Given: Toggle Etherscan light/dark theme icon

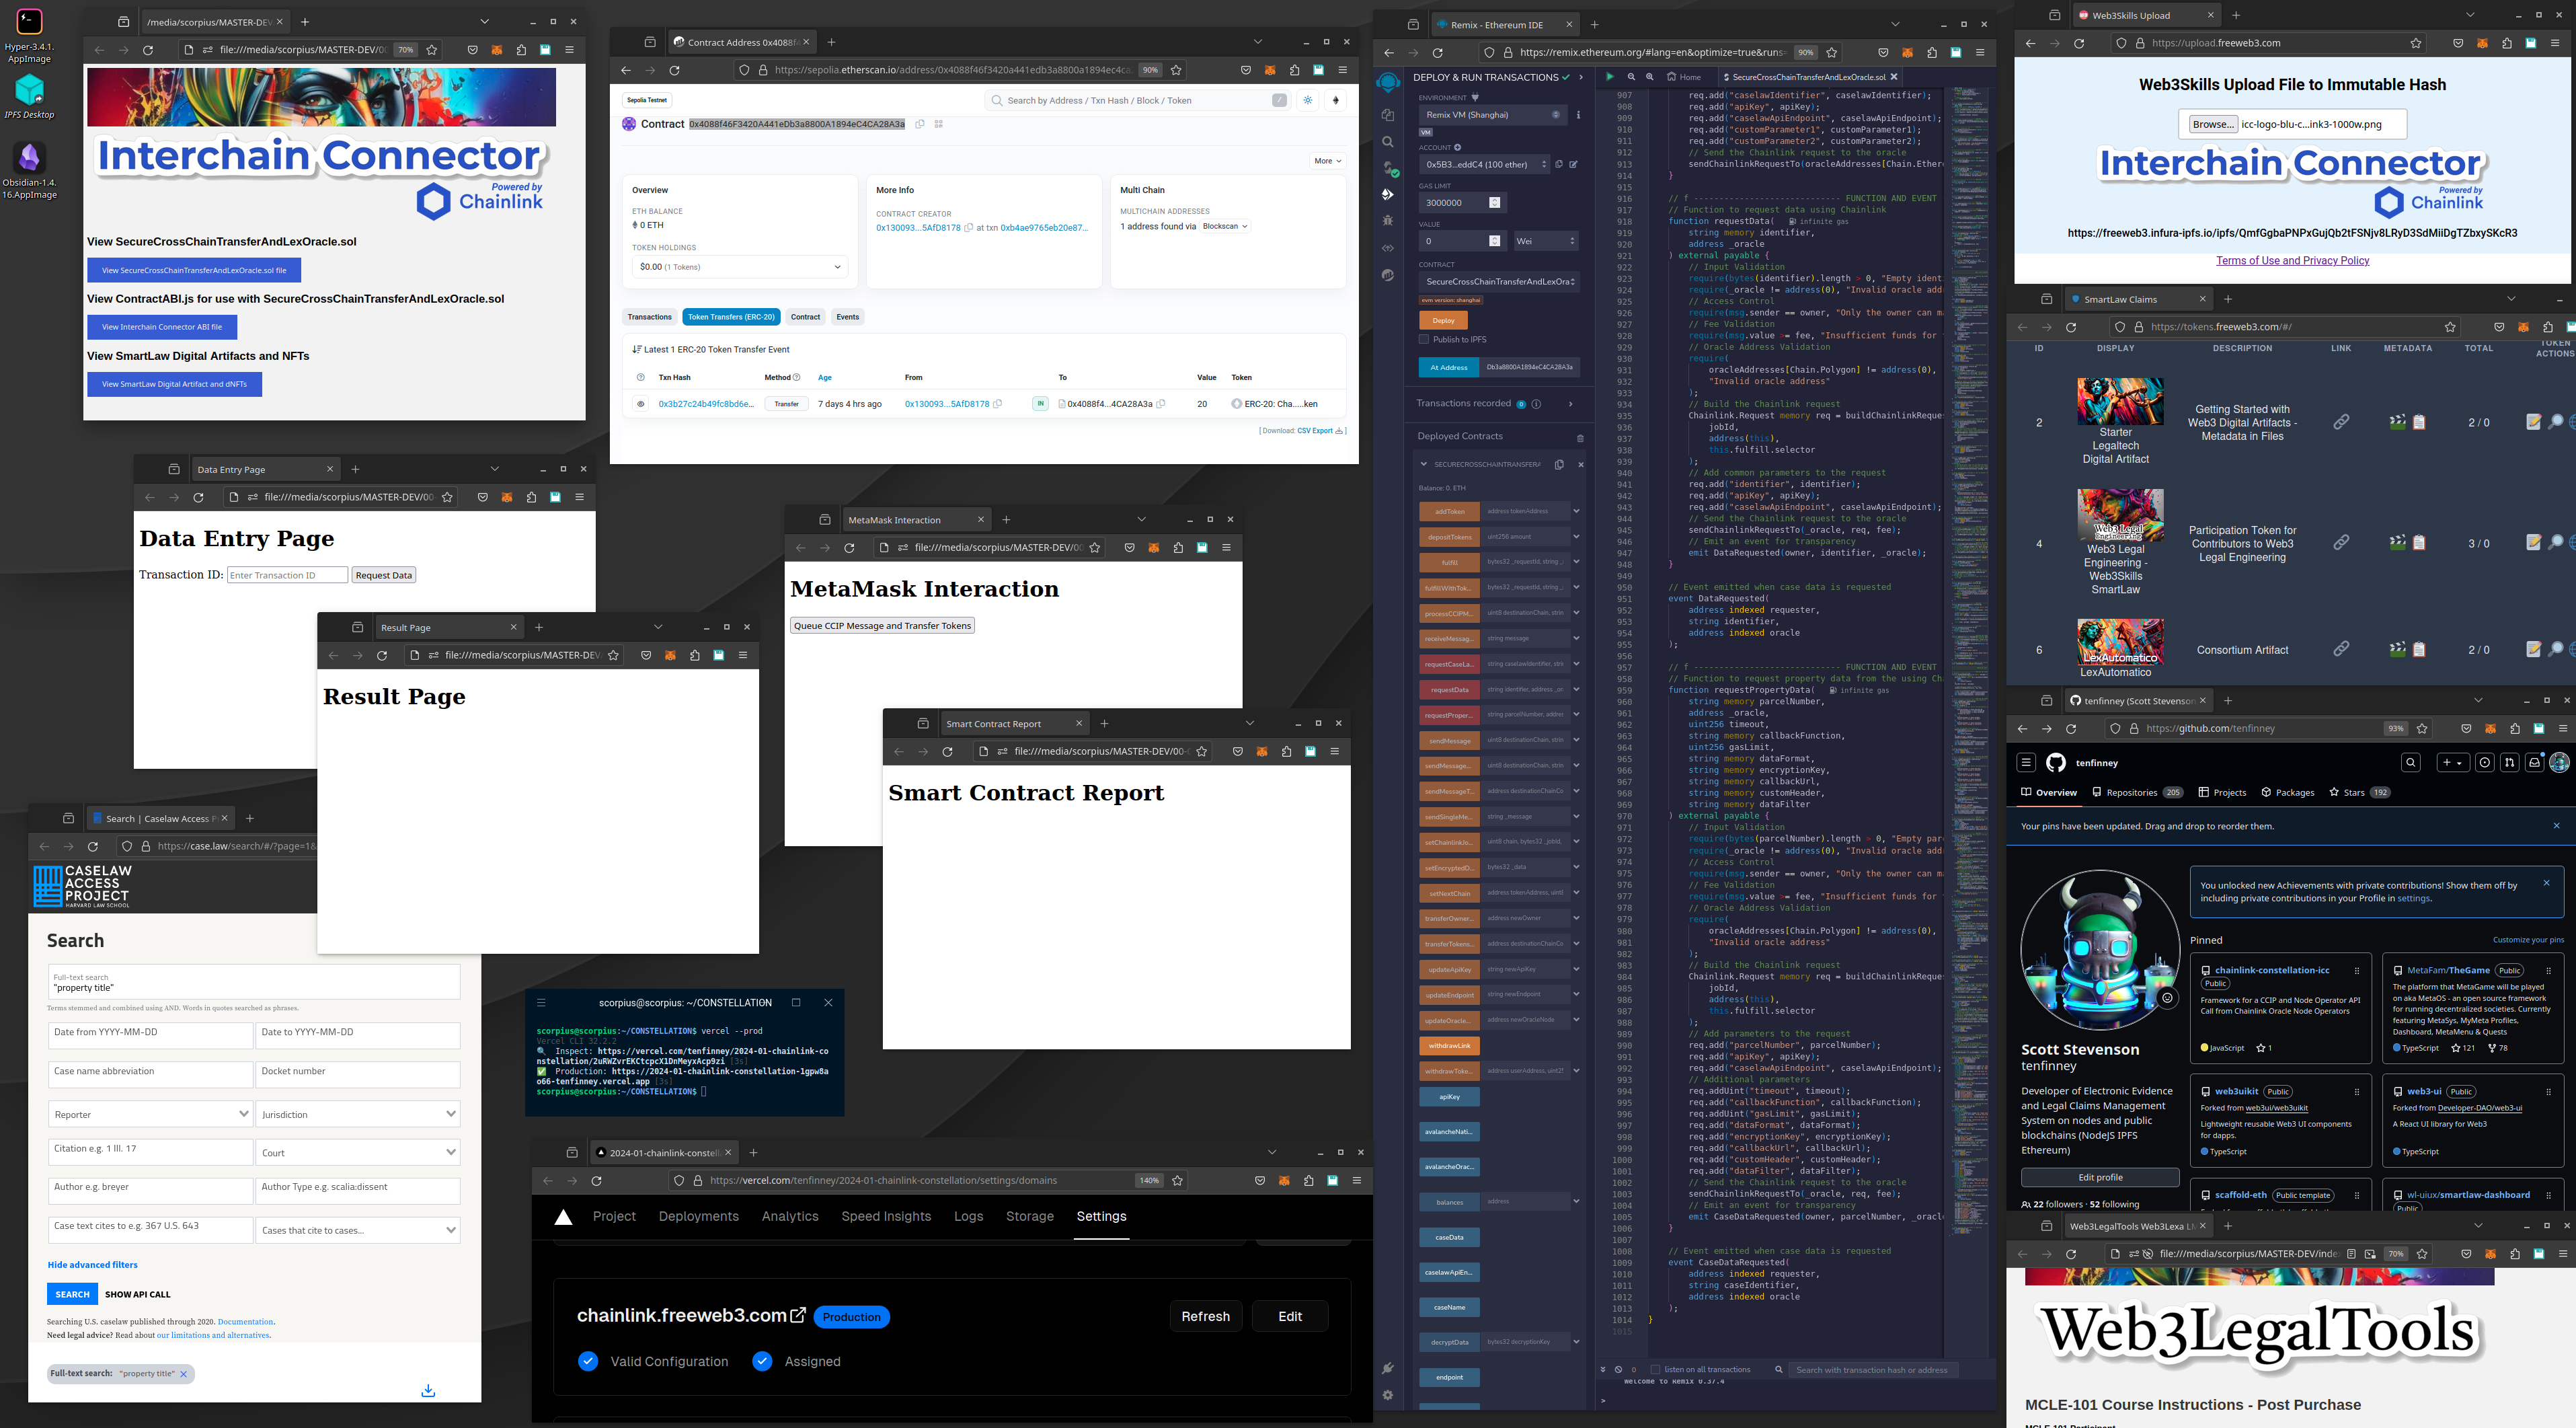Looking at the screenshot, I should coord(1308,100).
